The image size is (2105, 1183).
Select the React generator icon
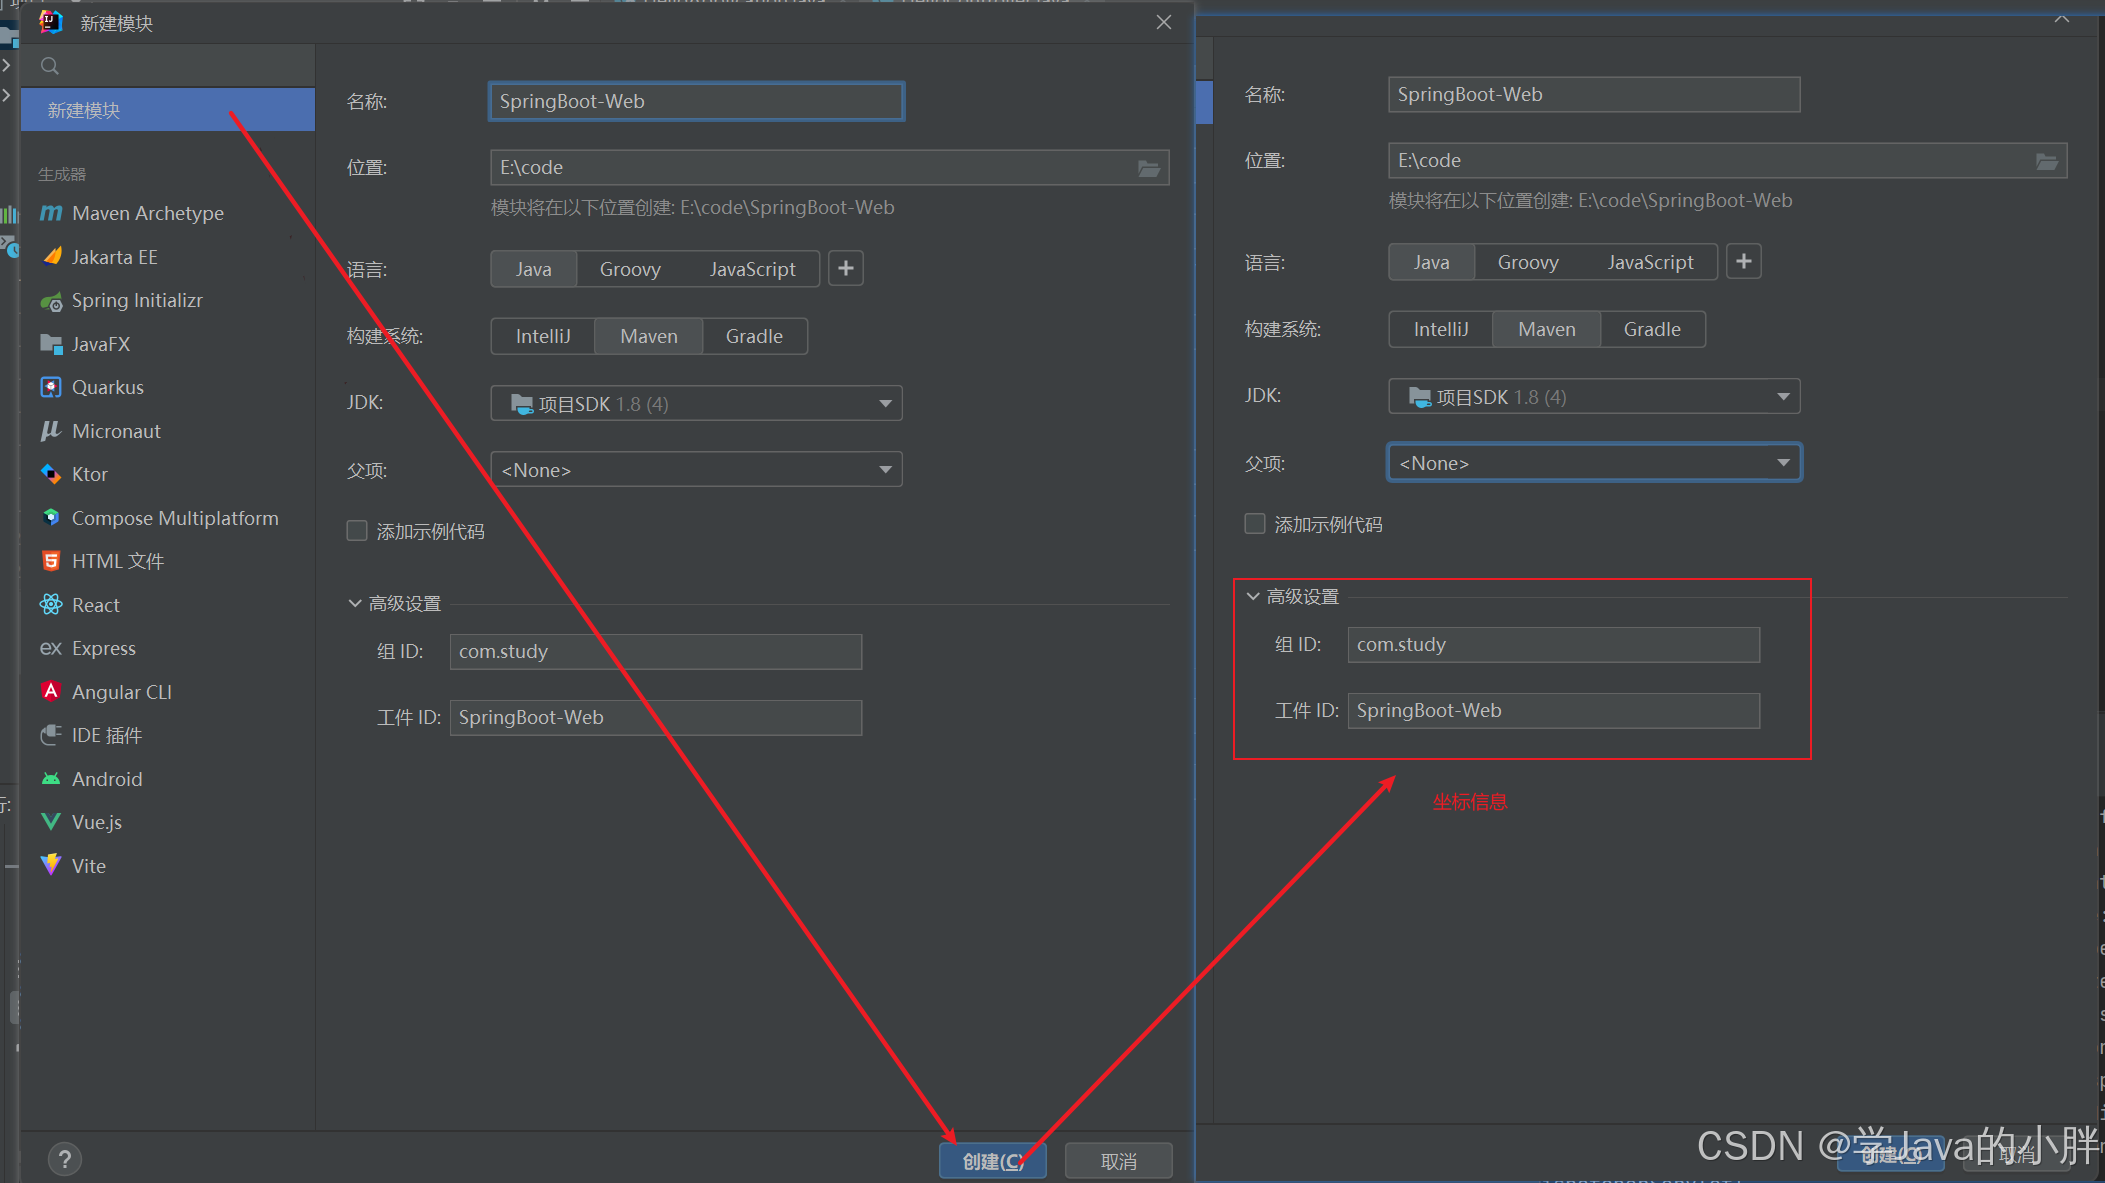(51, 605)
